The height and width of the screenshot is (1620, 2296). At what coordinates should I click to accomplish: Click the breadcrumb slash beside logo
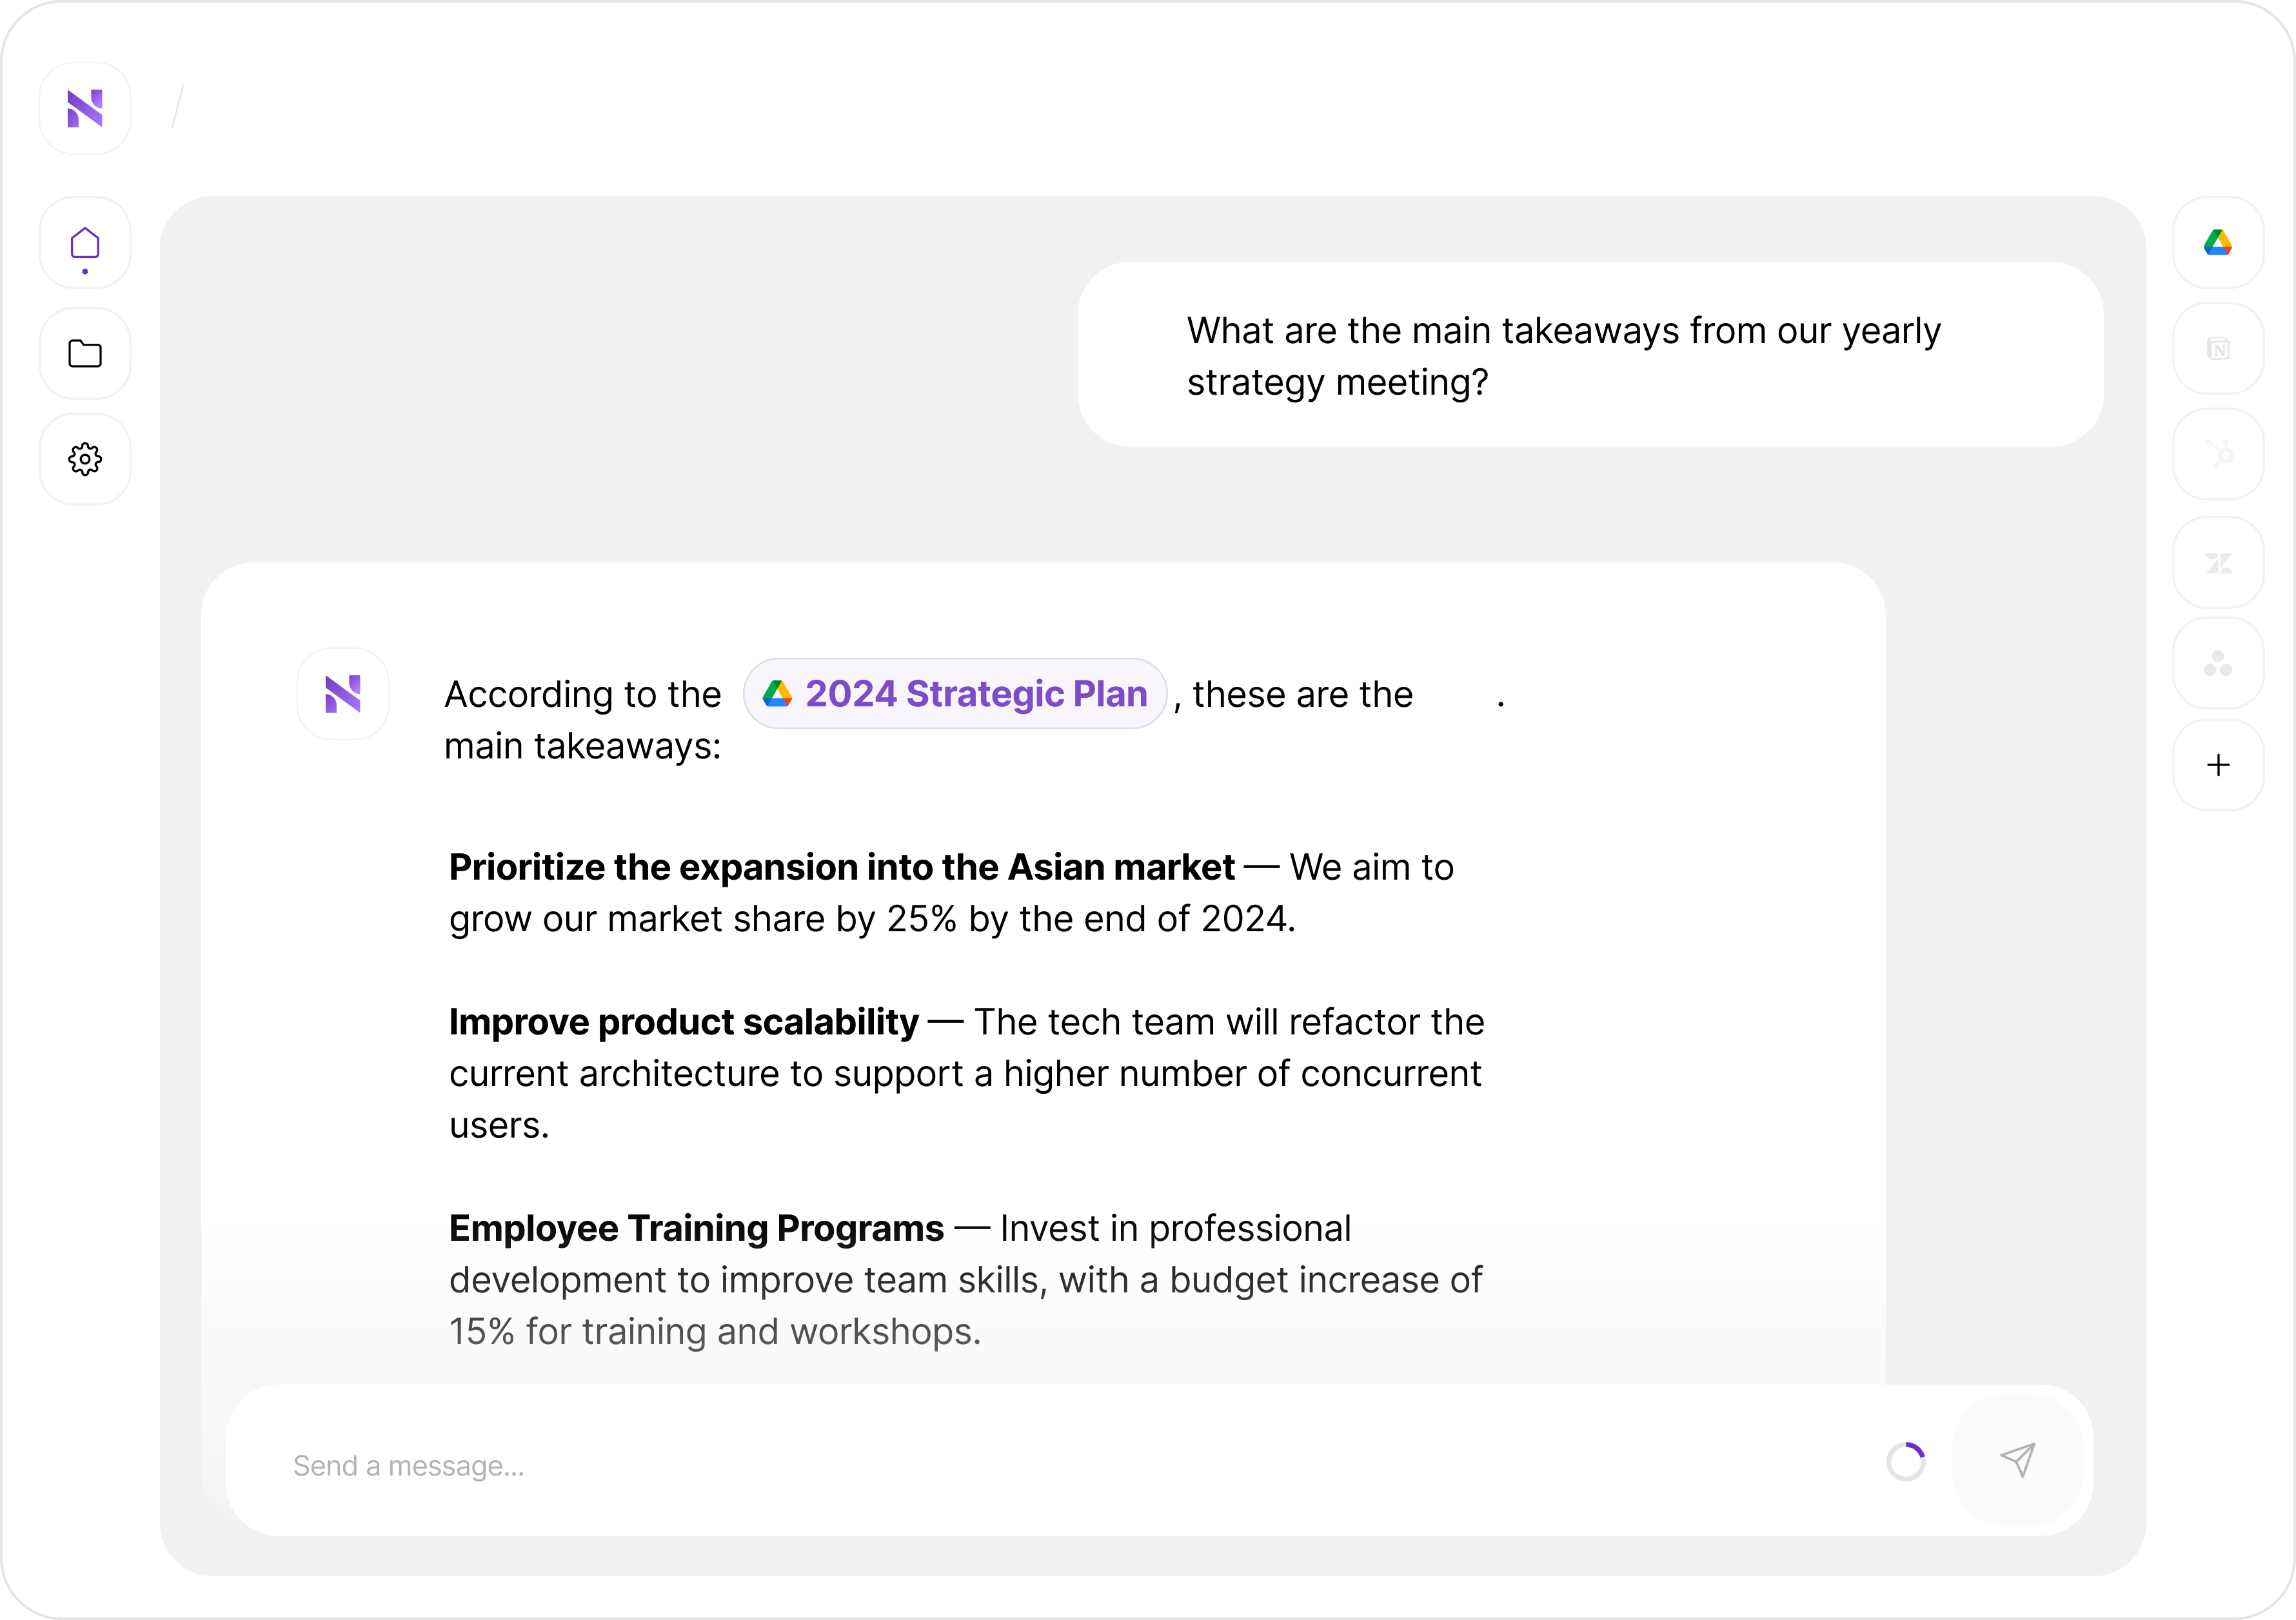pos(178,107)
